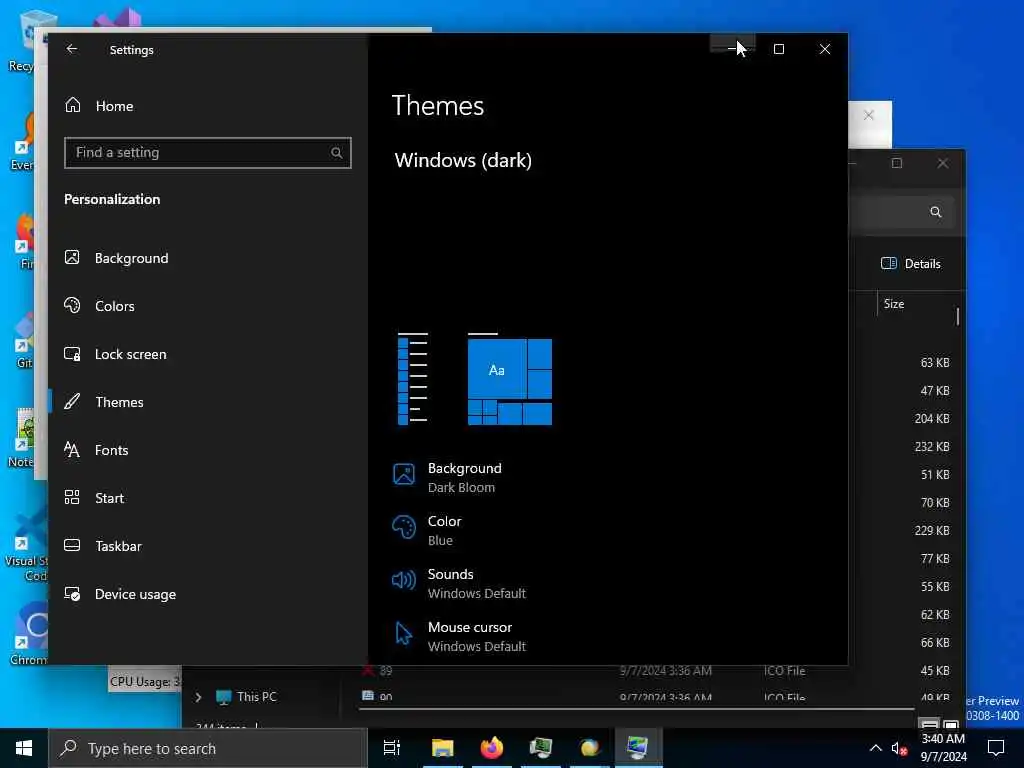Image resolution: width=1024 pixels, height=768 pixels.
Task: Expand This PC in File Explorer tree
Action: click(x=198, y=697)
